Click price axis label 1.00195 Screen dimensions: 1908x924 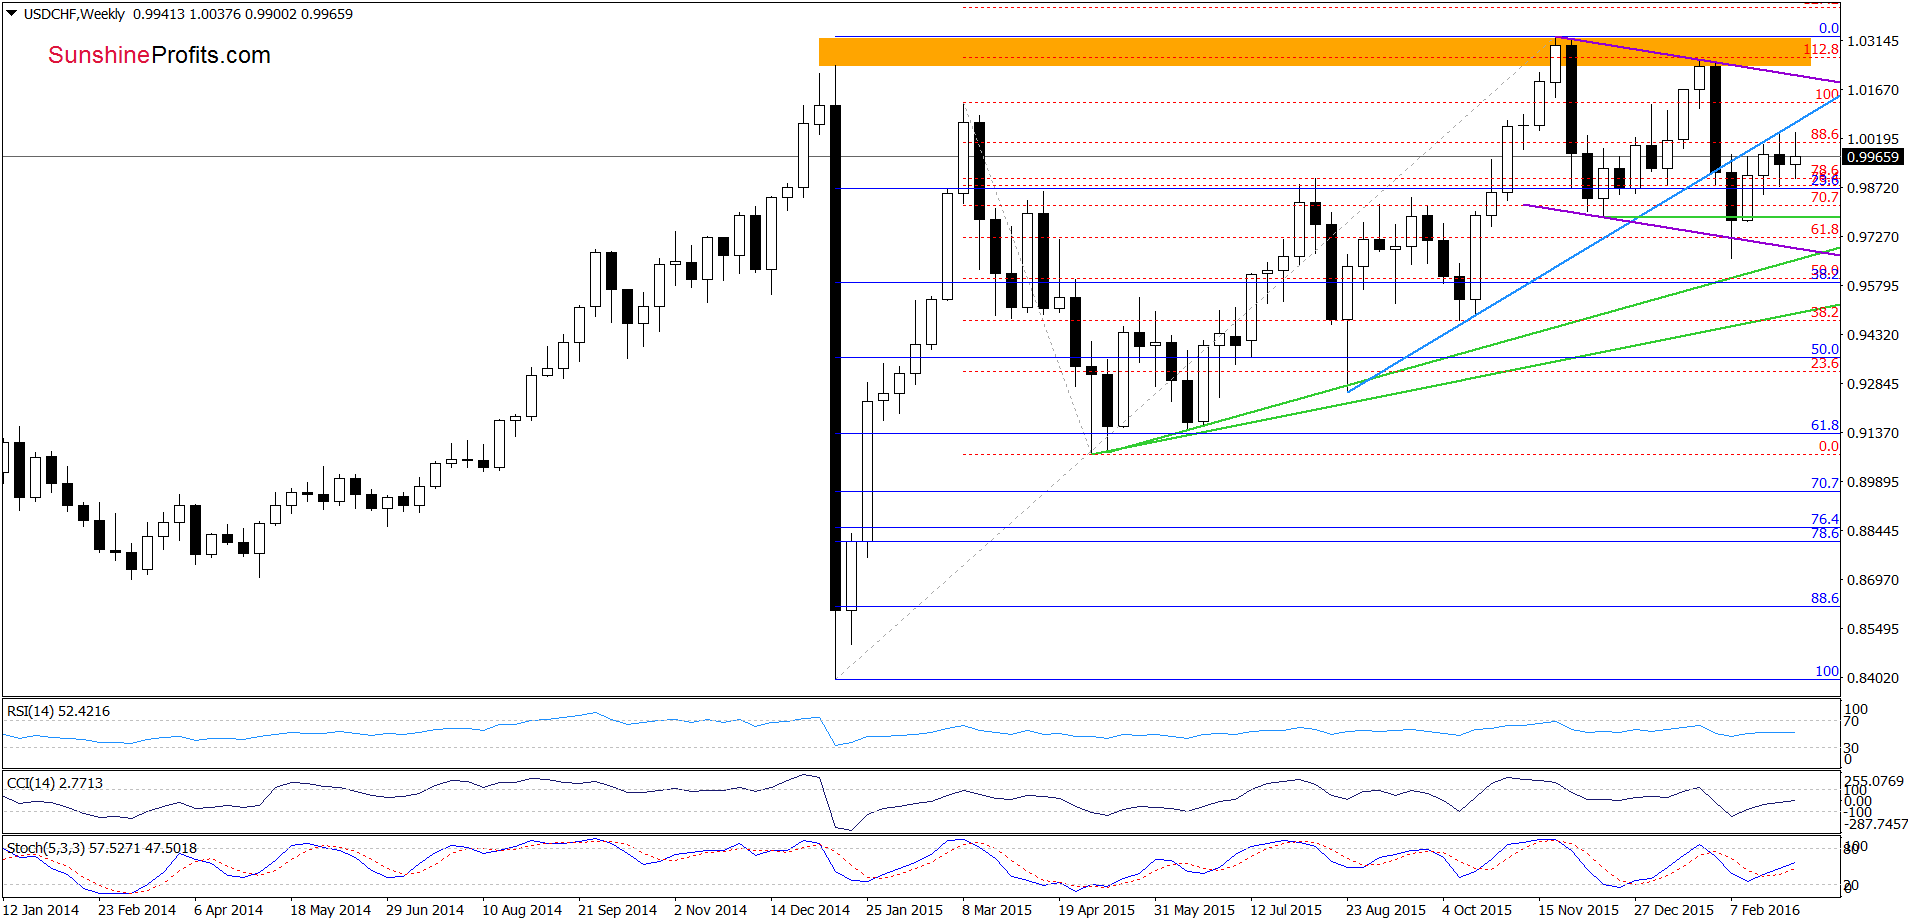(1873, 139)
